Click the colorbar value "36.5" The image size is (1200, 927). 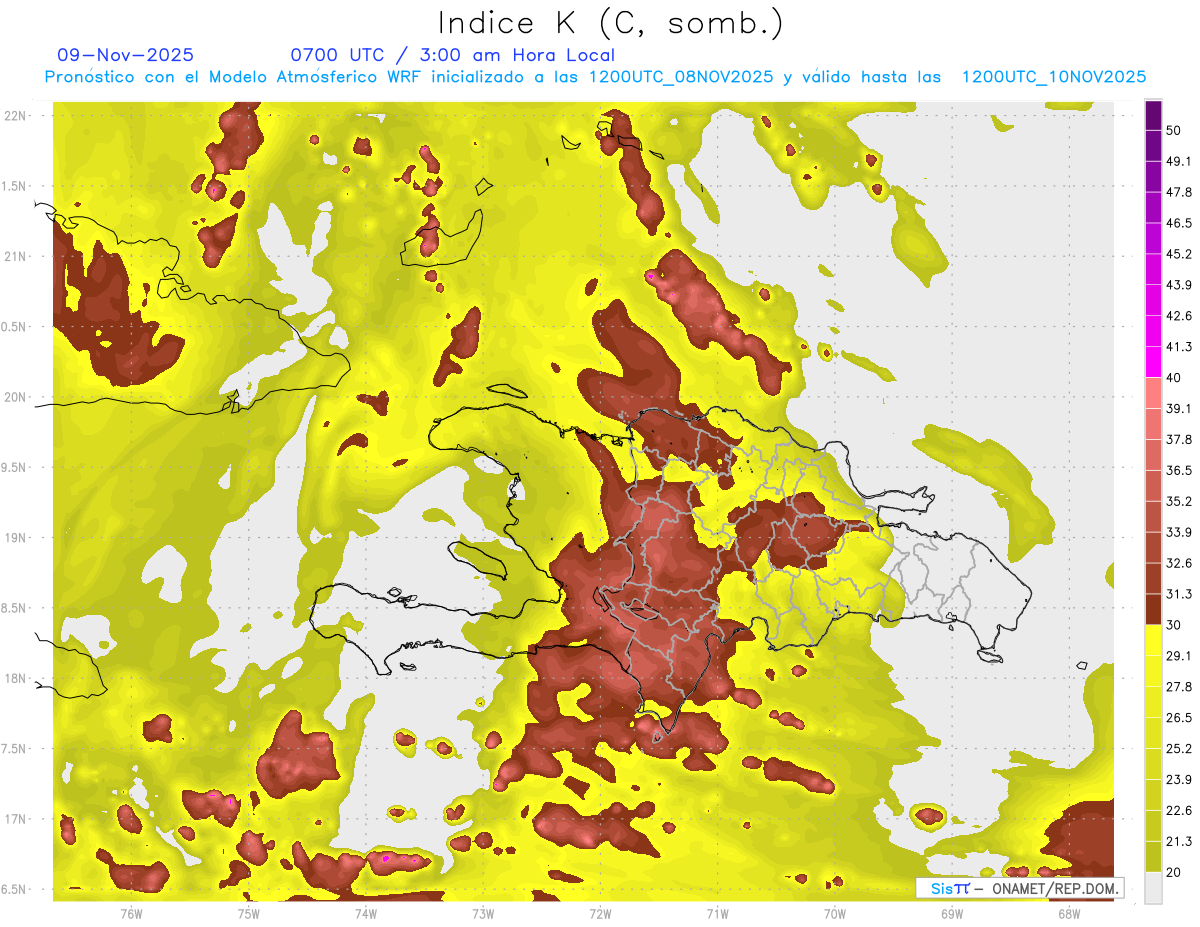tap(1179, 470)
